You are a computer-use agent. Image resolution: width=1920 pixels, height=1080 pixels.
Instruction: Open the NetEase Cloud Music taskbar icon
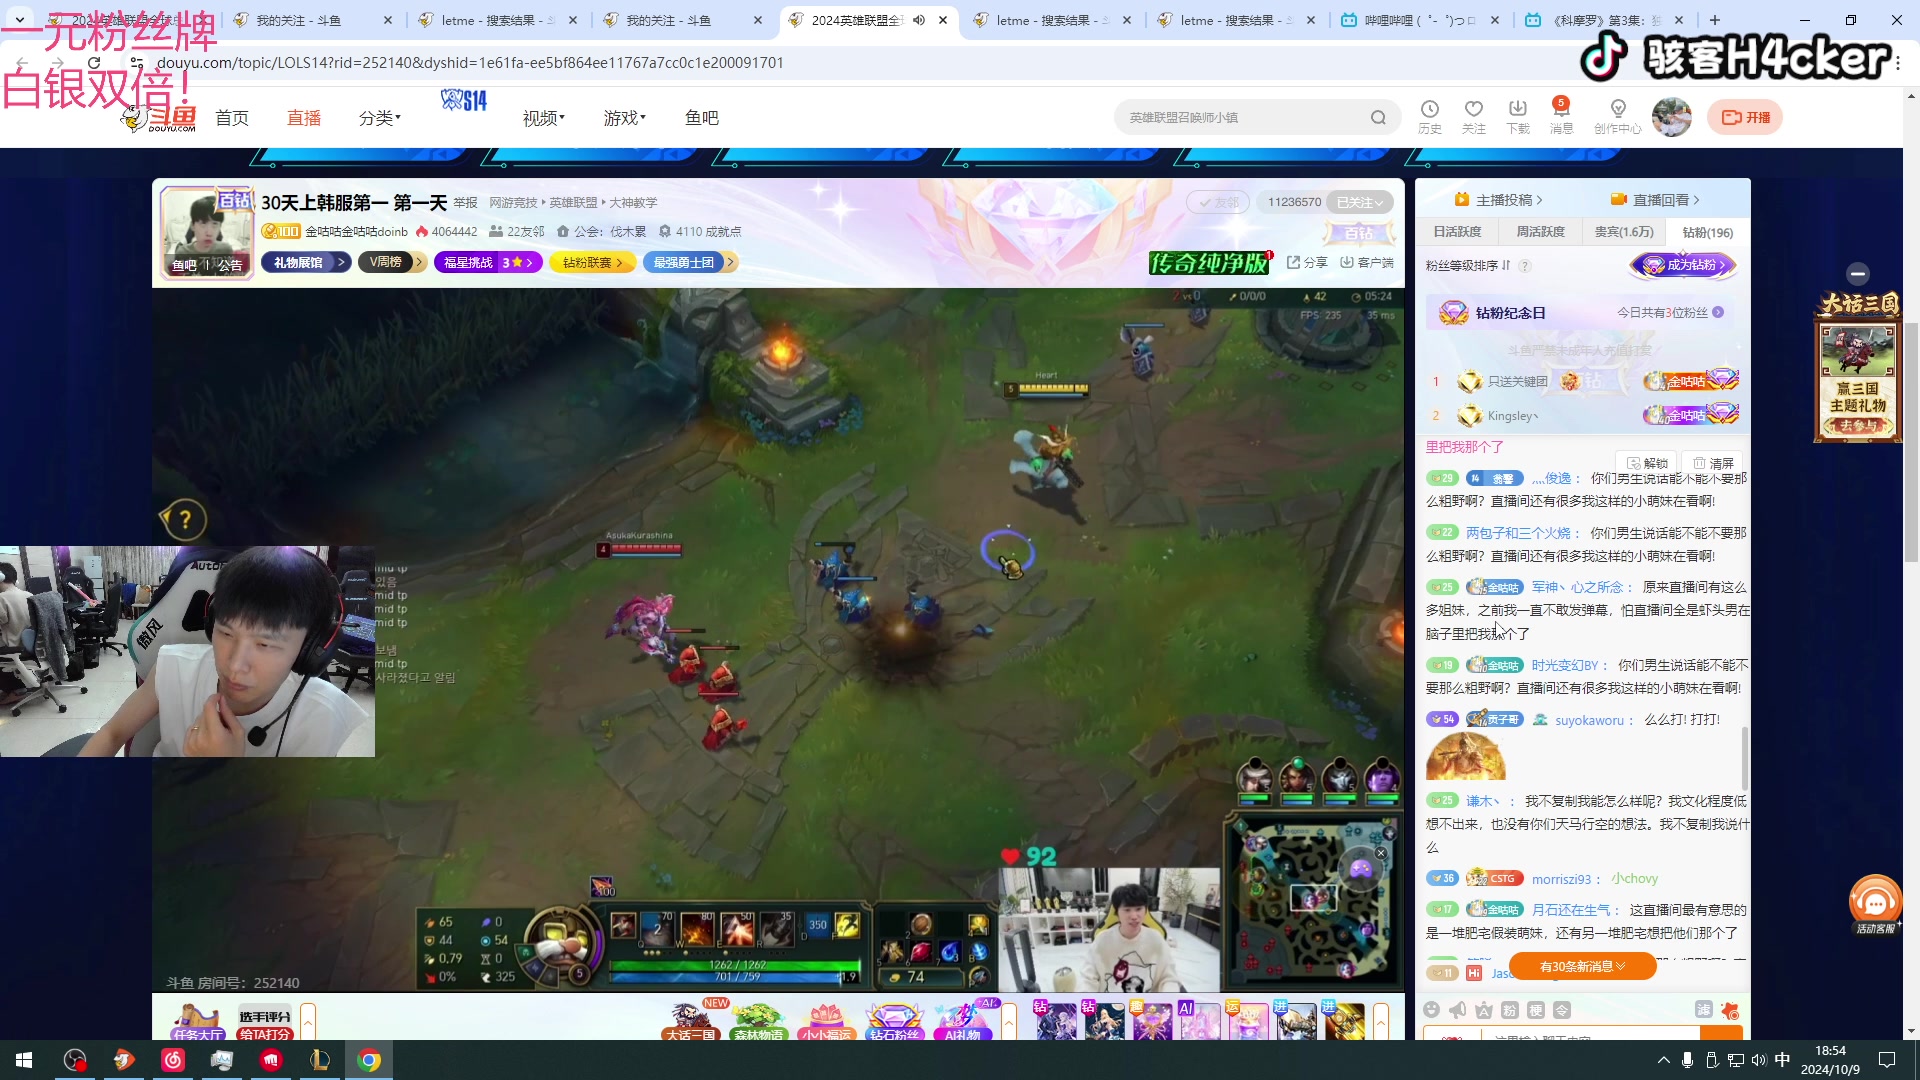(x=173, y=1060)
